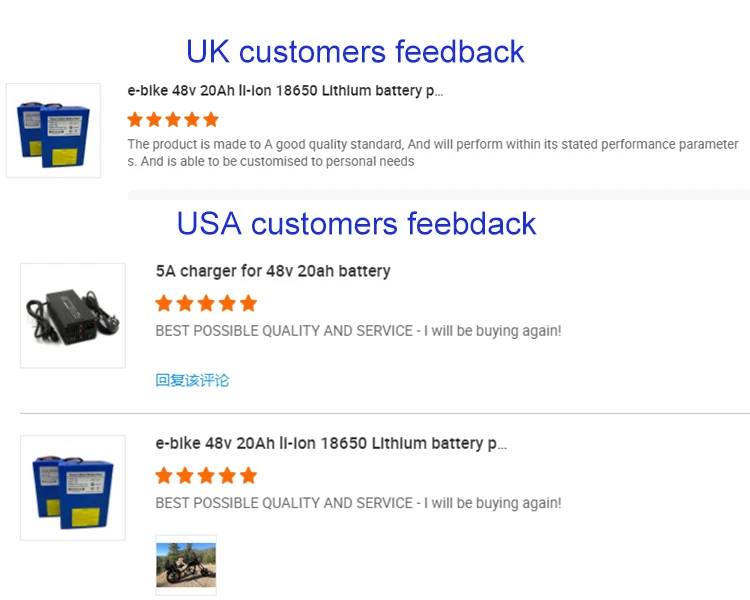
Task: Click the fifth star of the bottom battery review
Action: [x=249, y=475]
